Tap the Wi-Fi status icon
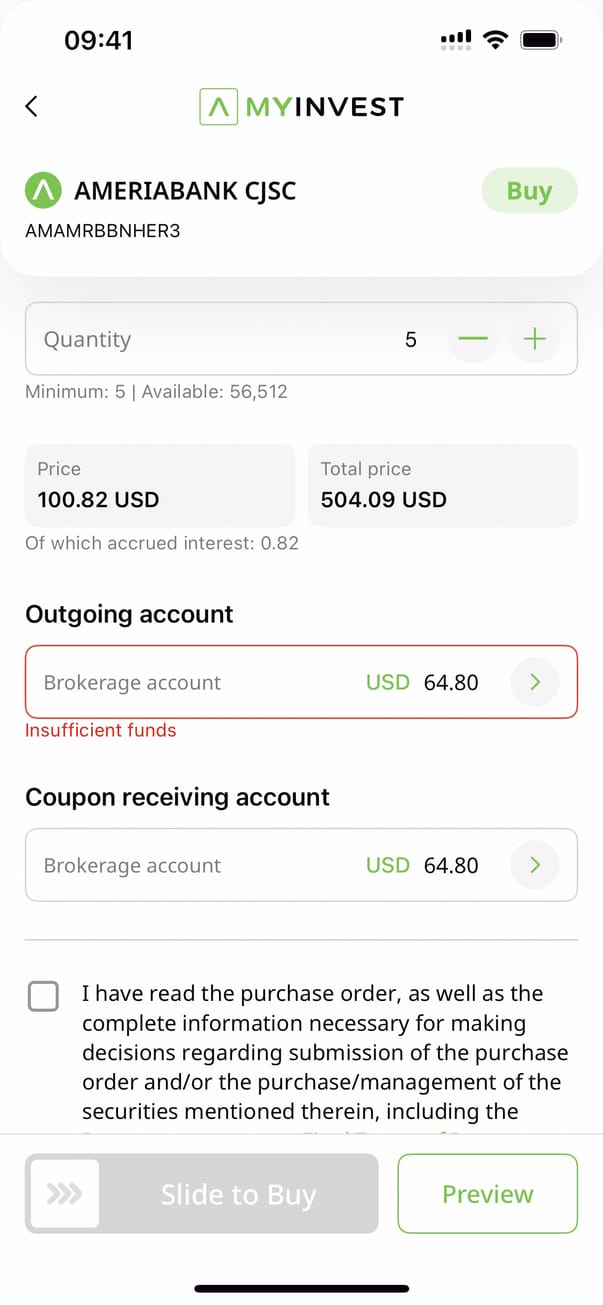The height and width of the screenshot is (1305, 603). click(x=494, y=40)
